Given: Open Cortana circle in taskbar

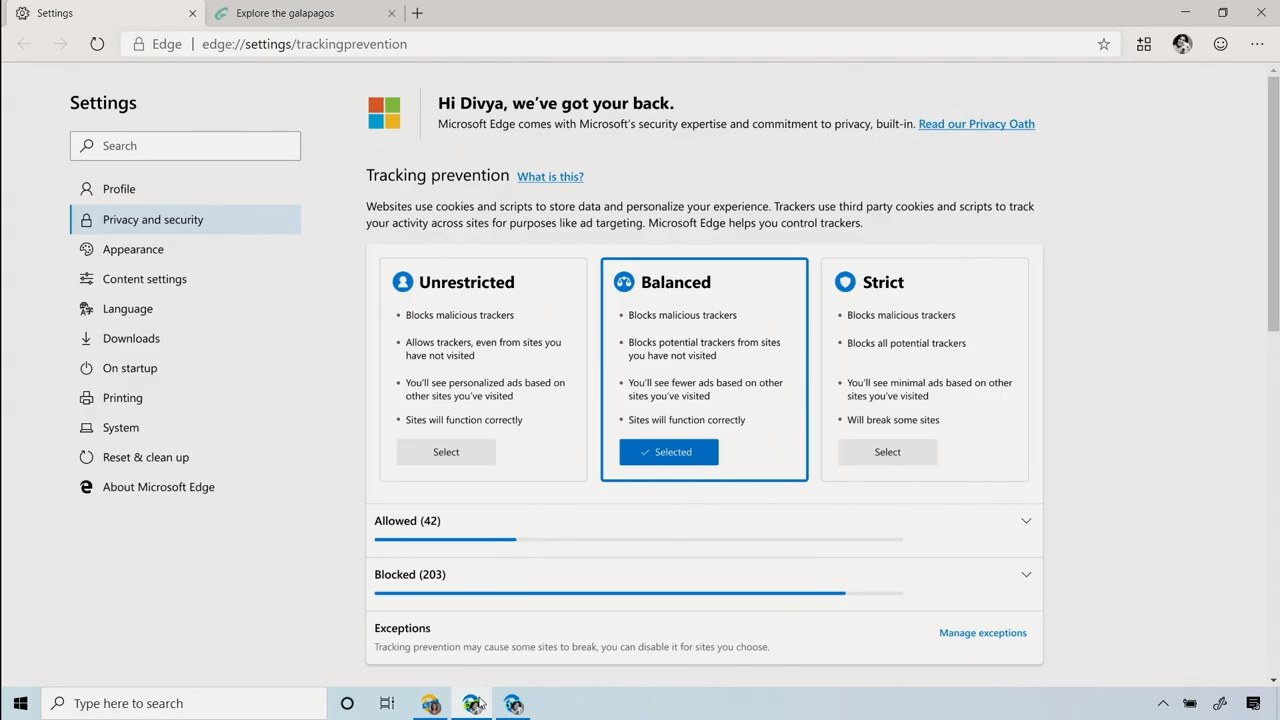Looking at the screenshot, I should (x=347, y=703).
